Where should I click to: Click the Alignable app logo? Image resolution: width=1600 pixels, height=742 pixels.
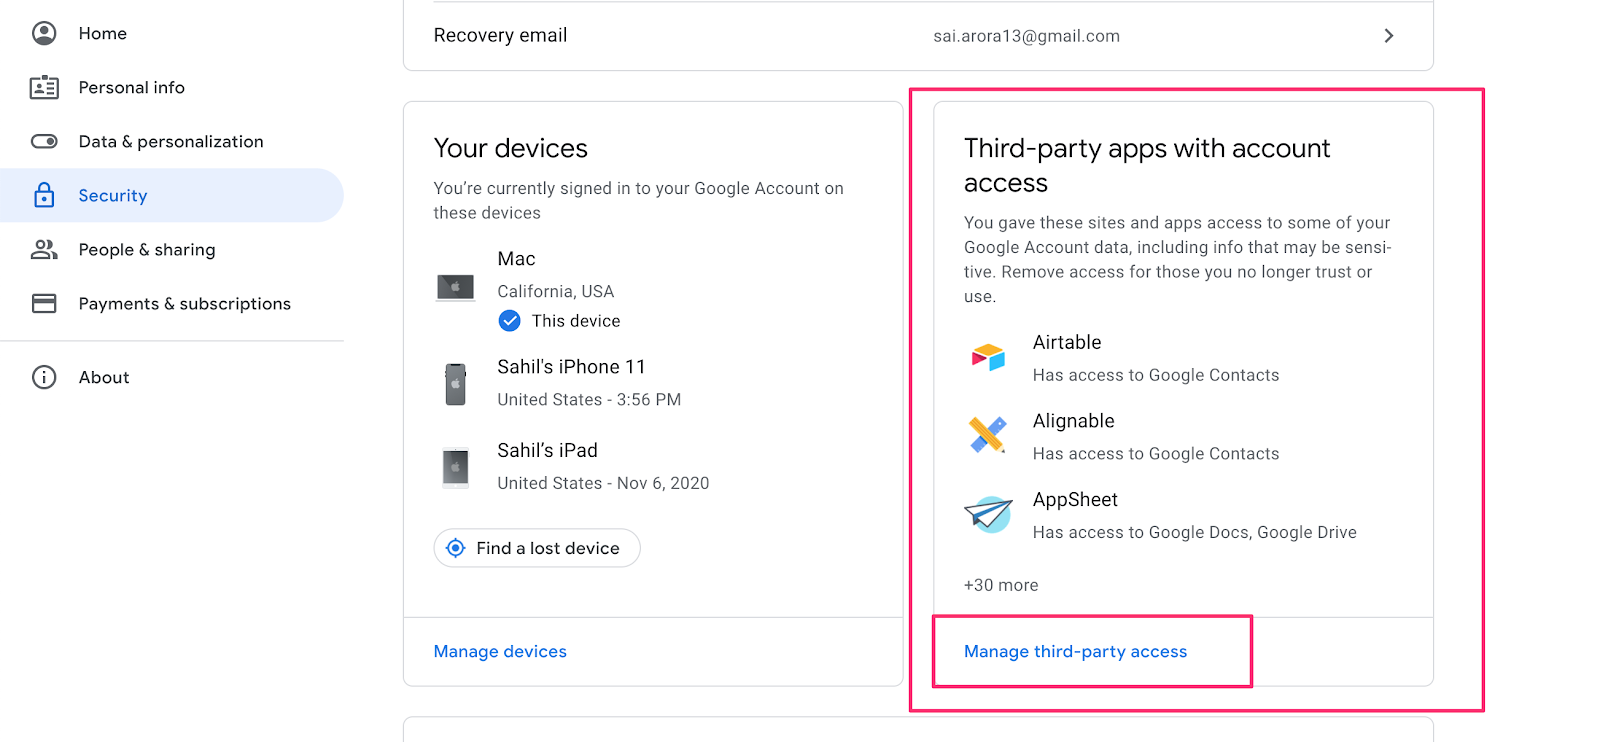(988, 435)
